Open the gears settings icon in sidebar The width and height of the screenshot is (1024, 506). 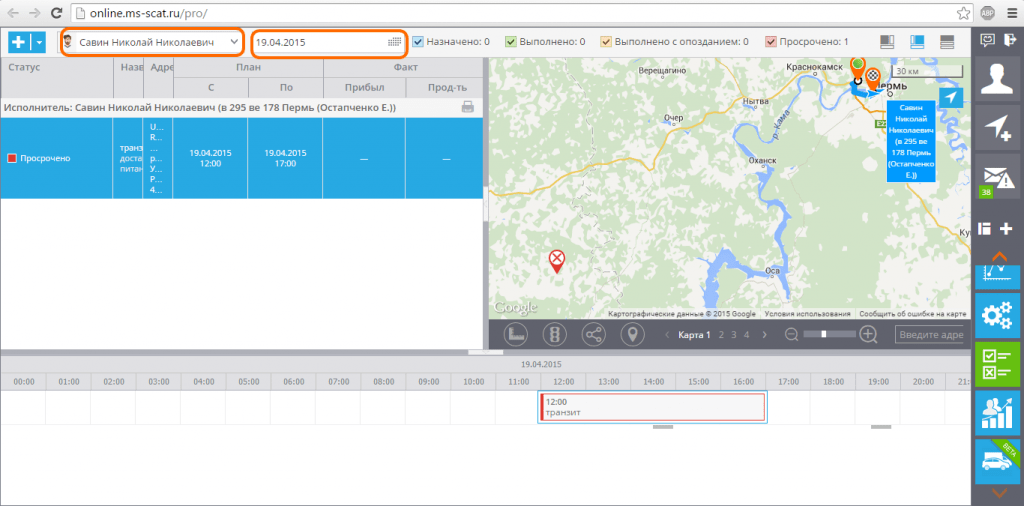pos(997,315)
